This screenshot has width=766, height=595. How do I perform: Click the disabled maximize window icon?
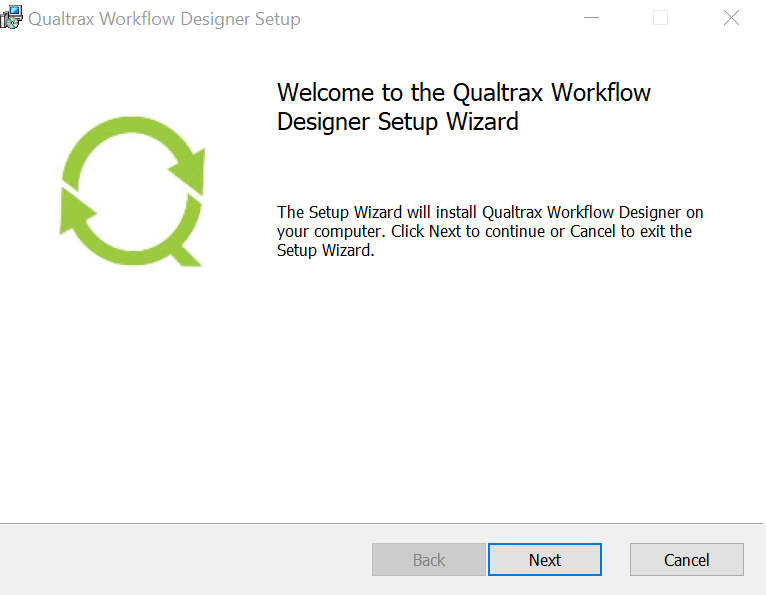tap(660, 18)
